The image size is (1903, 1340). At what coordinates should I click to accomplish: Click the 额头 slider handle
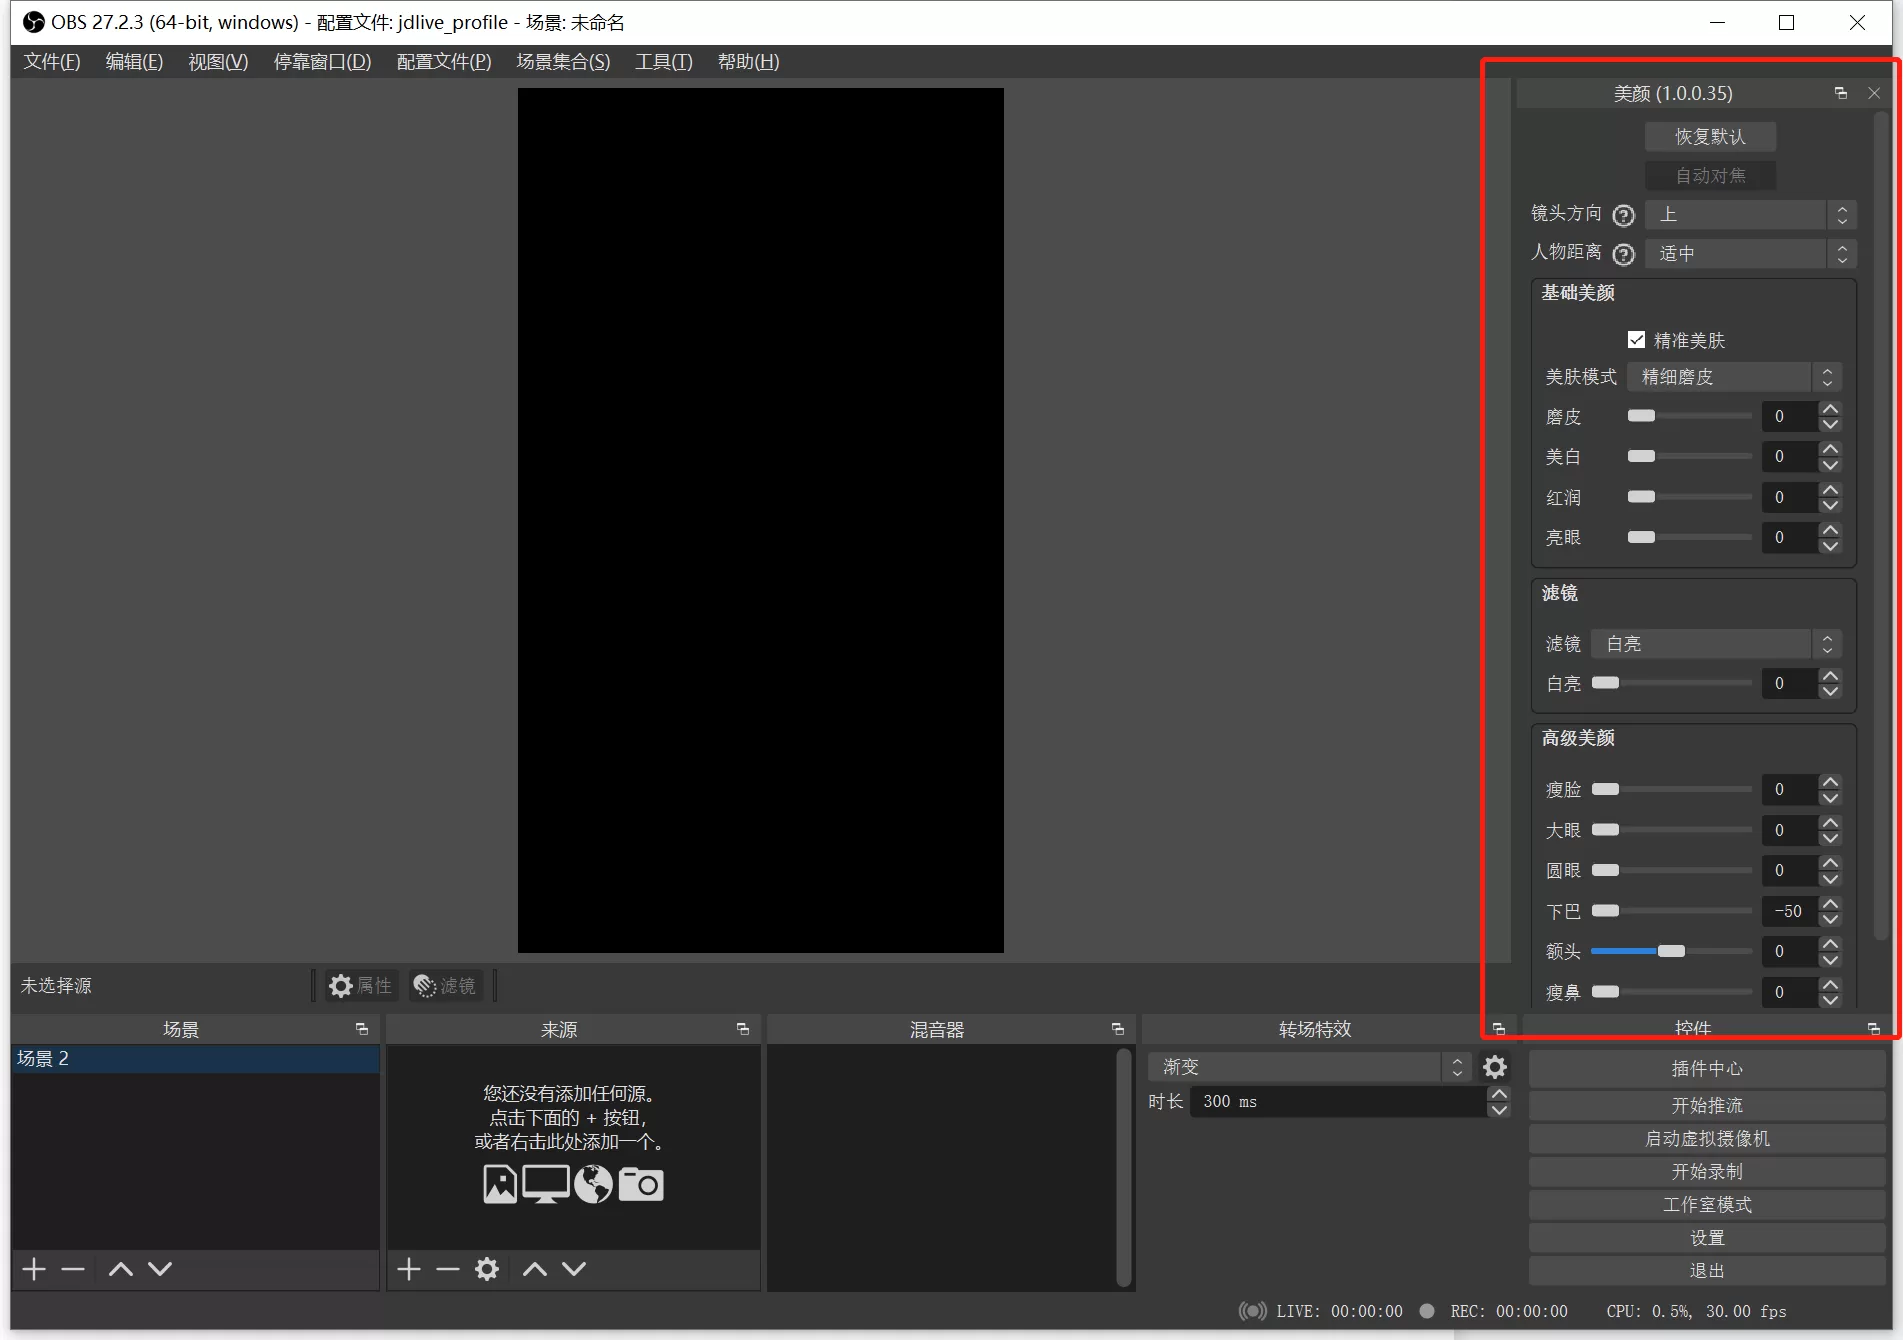tap(1671, 951)
